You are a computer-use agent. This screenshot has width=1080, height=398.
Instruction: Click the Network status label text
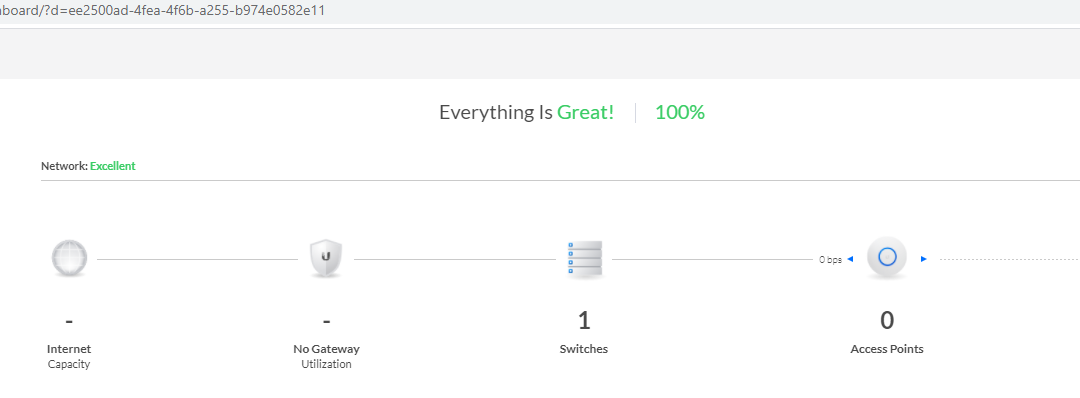65,166
